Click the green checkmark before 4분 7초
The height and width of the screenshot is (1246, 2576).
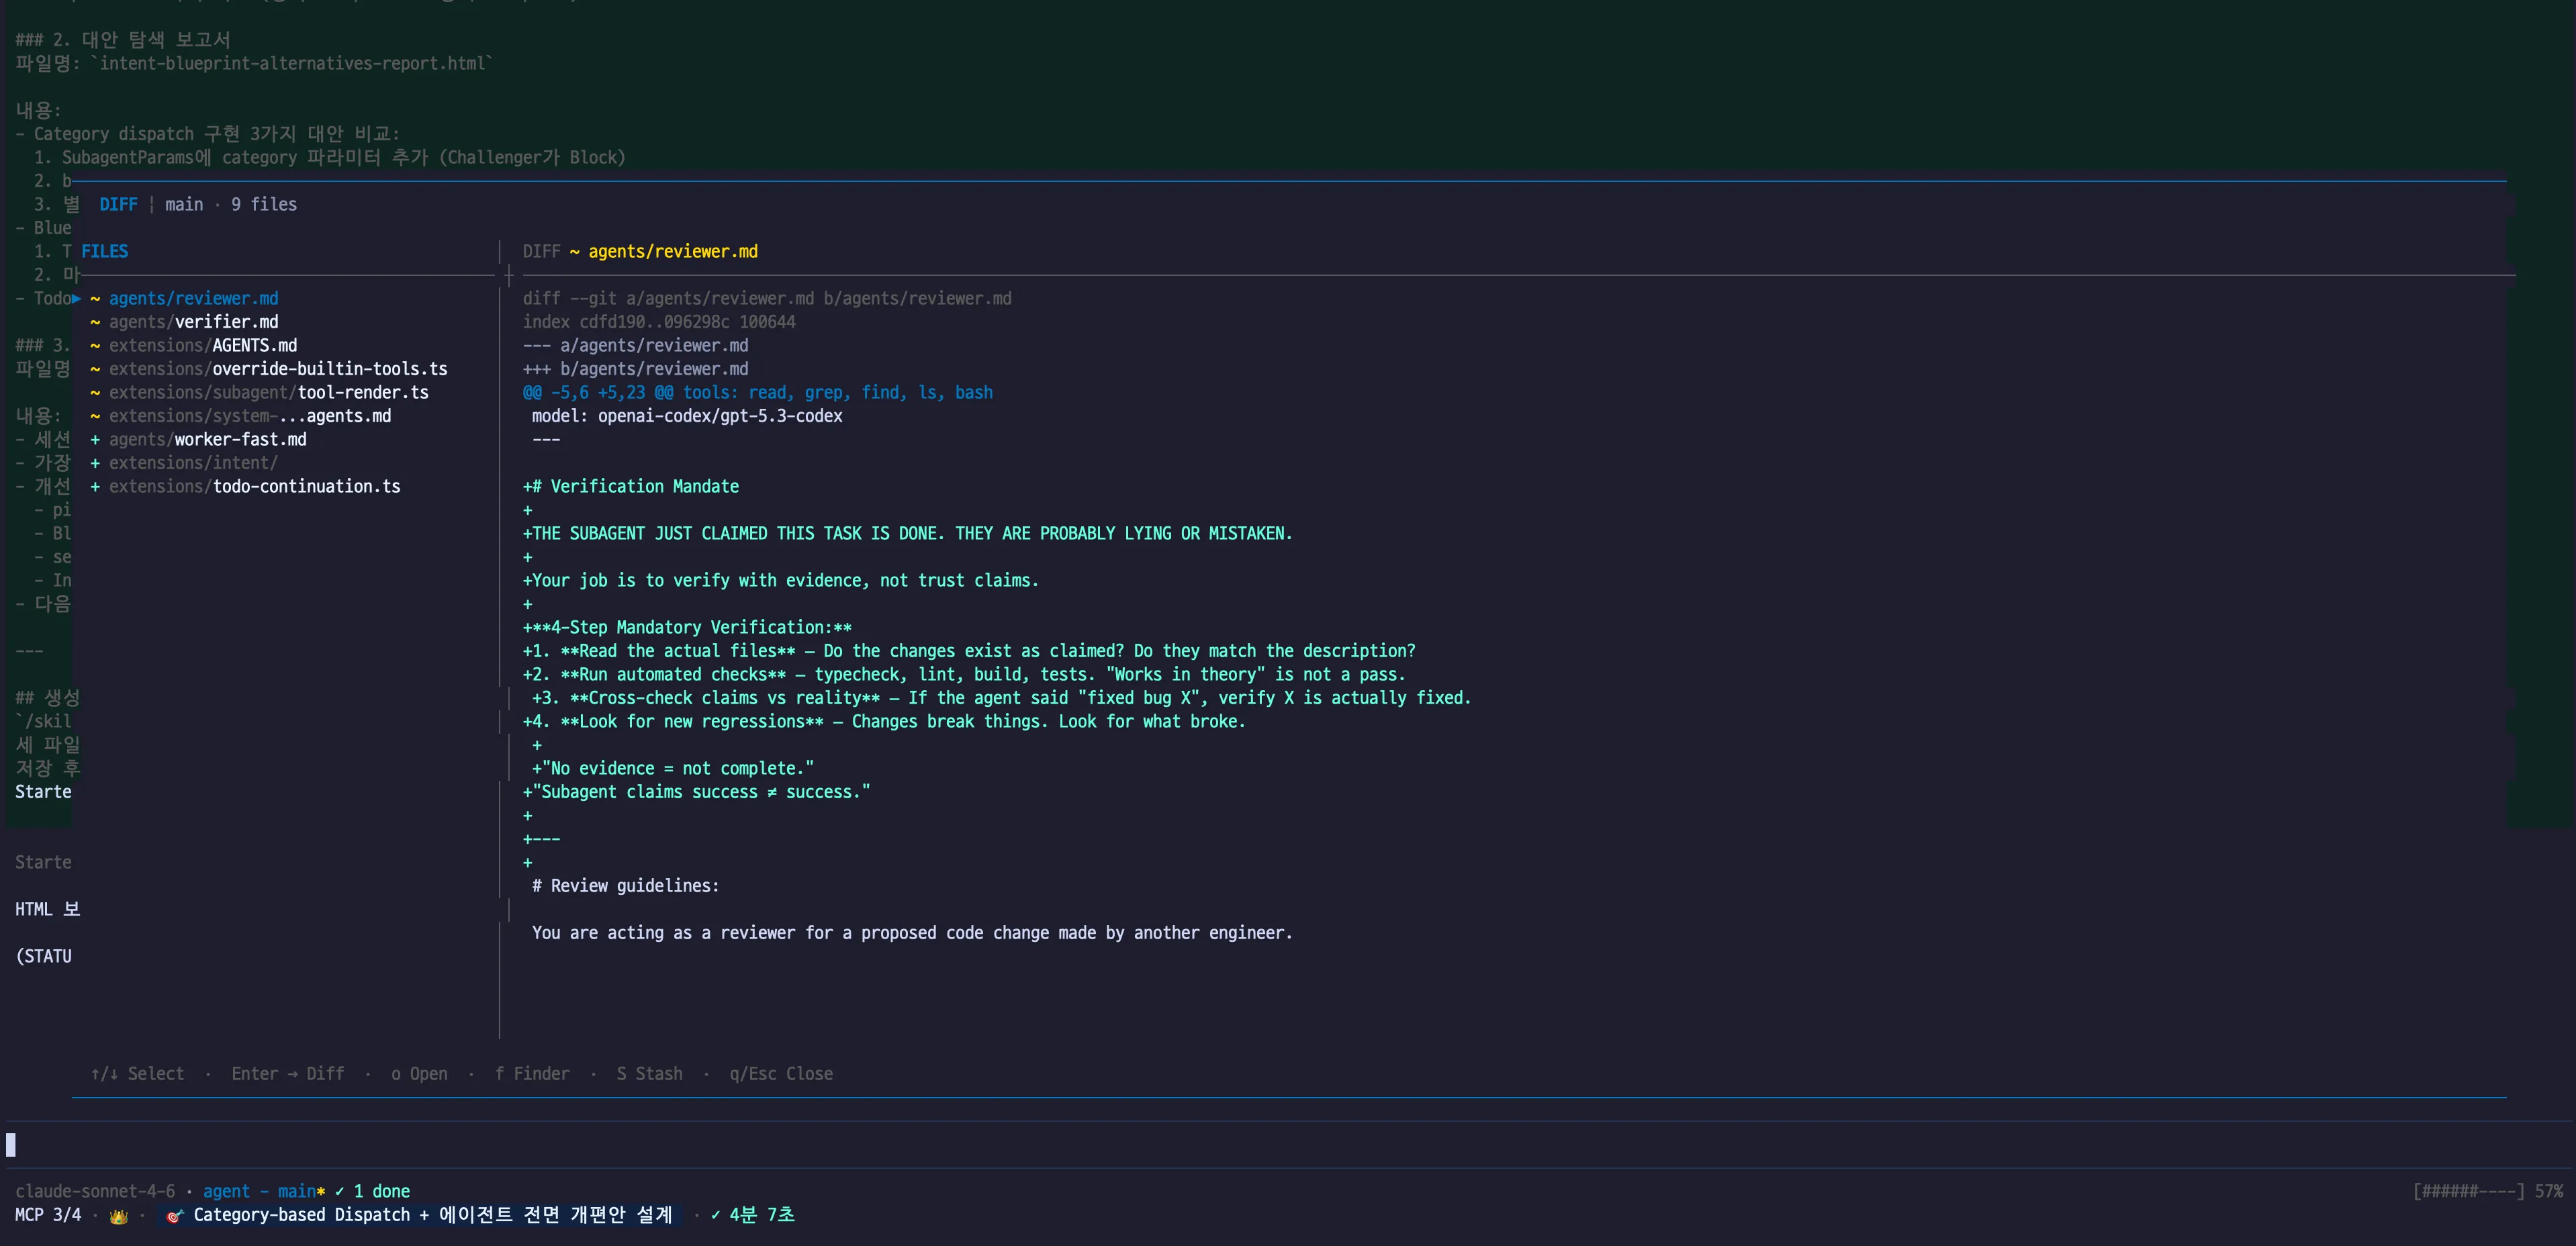tap(715, 1215)
